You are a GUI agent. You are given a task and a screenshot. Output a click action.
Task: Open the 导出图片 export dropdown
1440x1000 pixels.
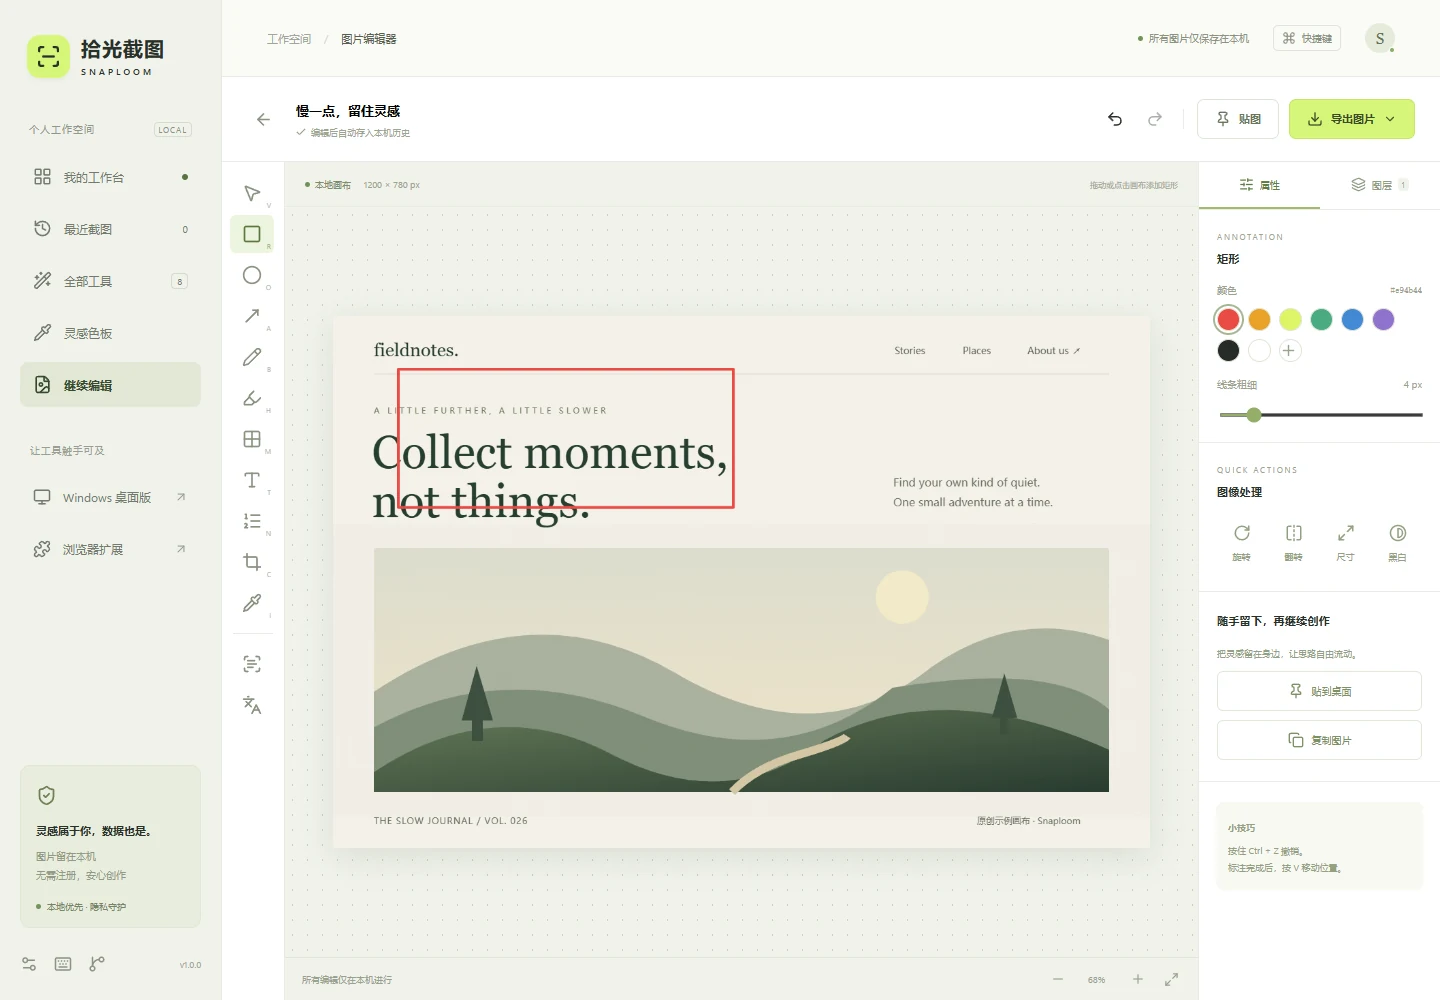(1351, 119)
